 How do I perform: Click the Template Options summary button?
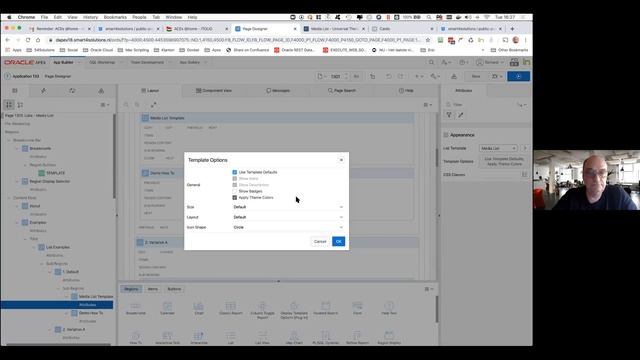coord(504,161)
